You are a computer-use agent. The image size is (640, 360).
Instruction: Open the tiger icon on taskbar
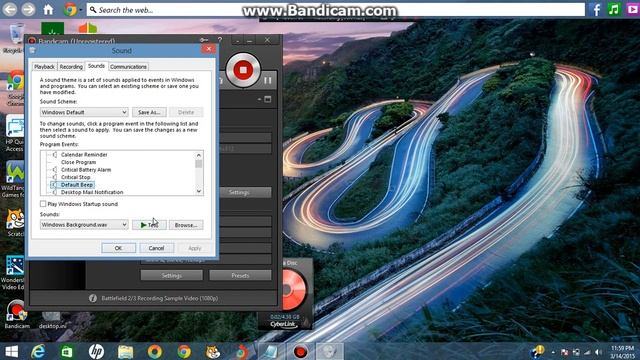click(x=213, y=351)
